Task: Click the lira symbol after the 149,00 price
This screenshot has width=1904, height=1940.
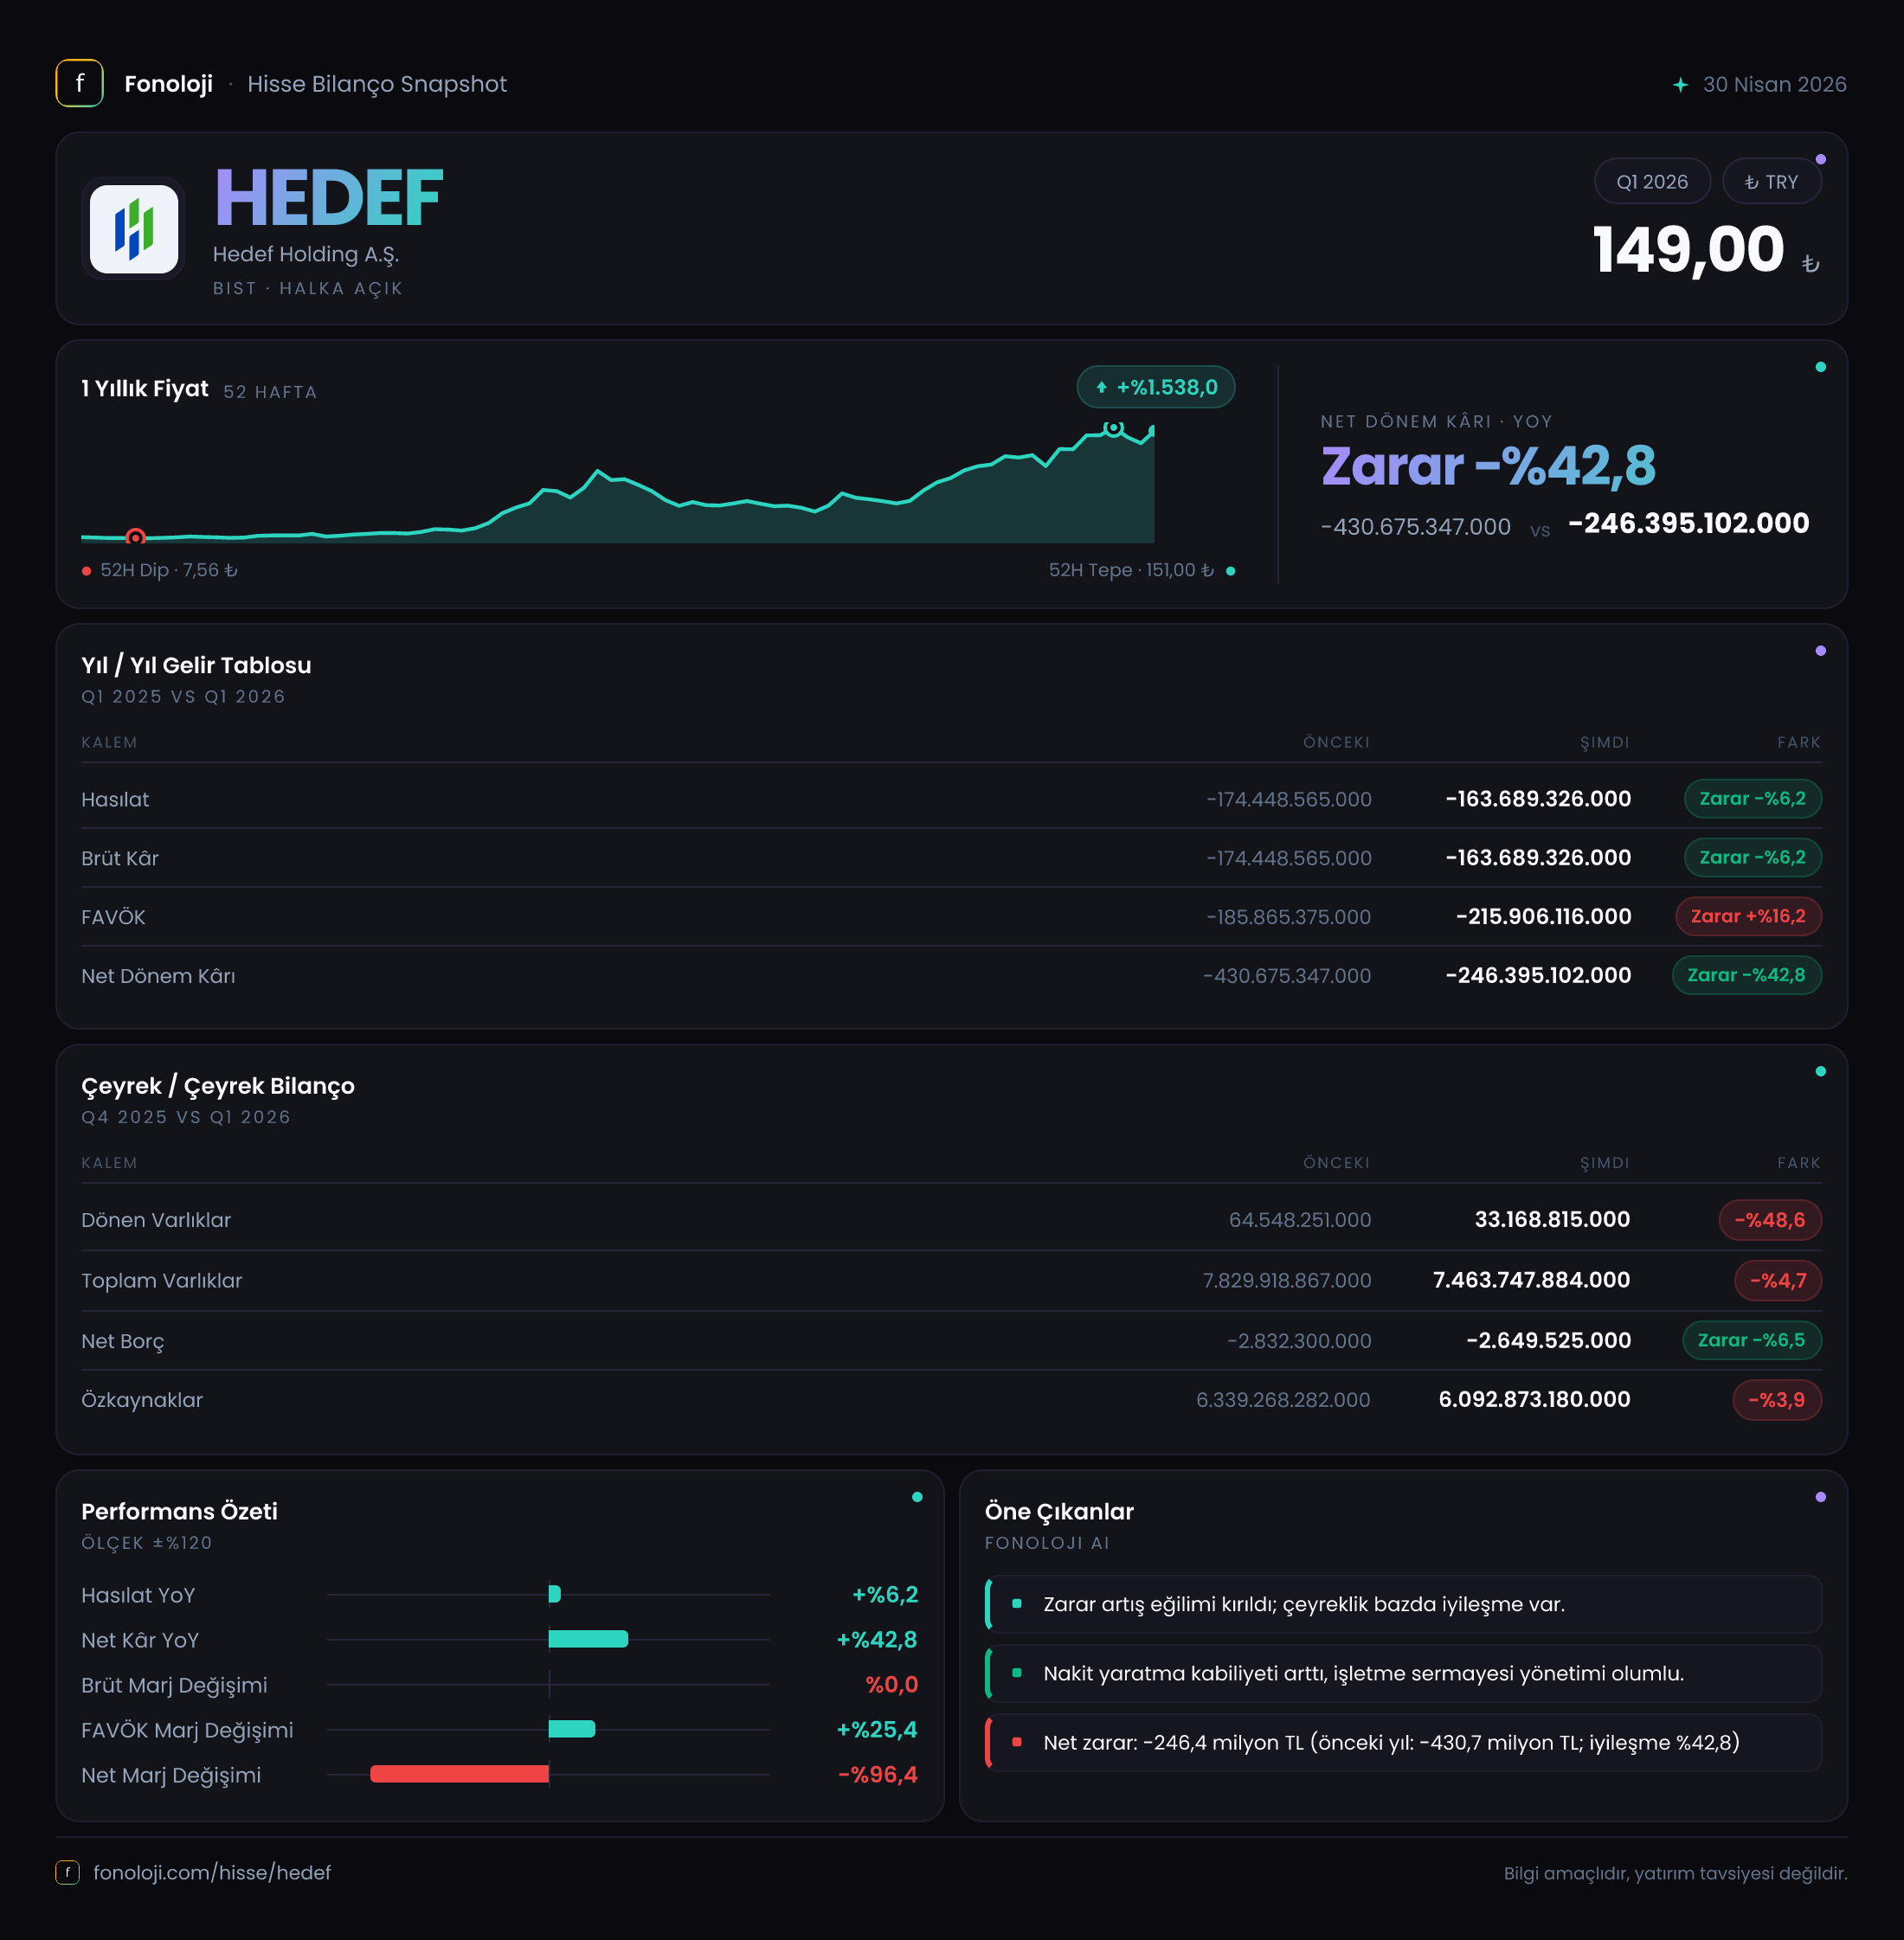Action: coord(1810,264)
